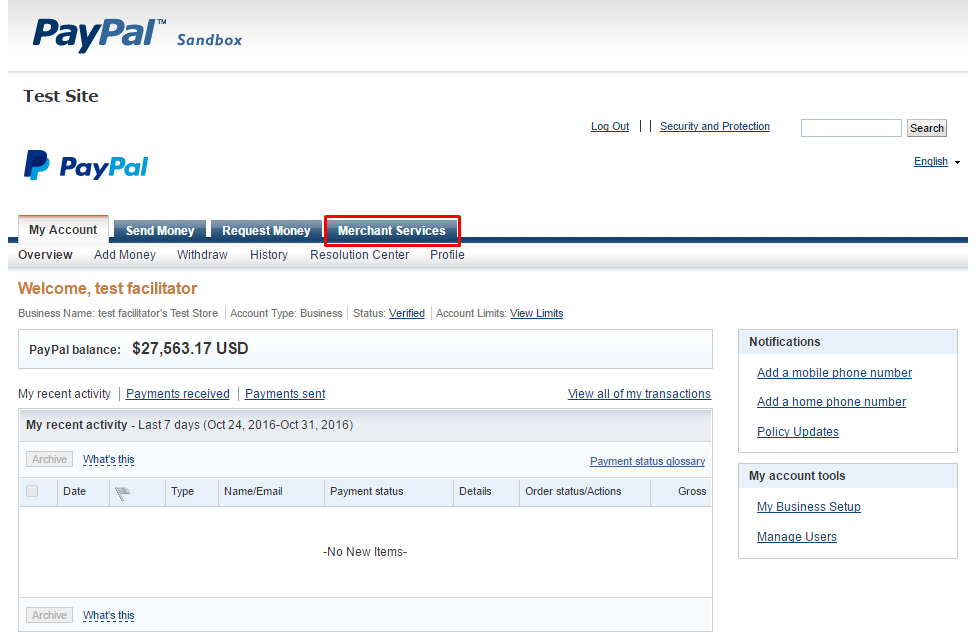
Task: Click the PayPal Sandbox logo
Action: [137, 34]
